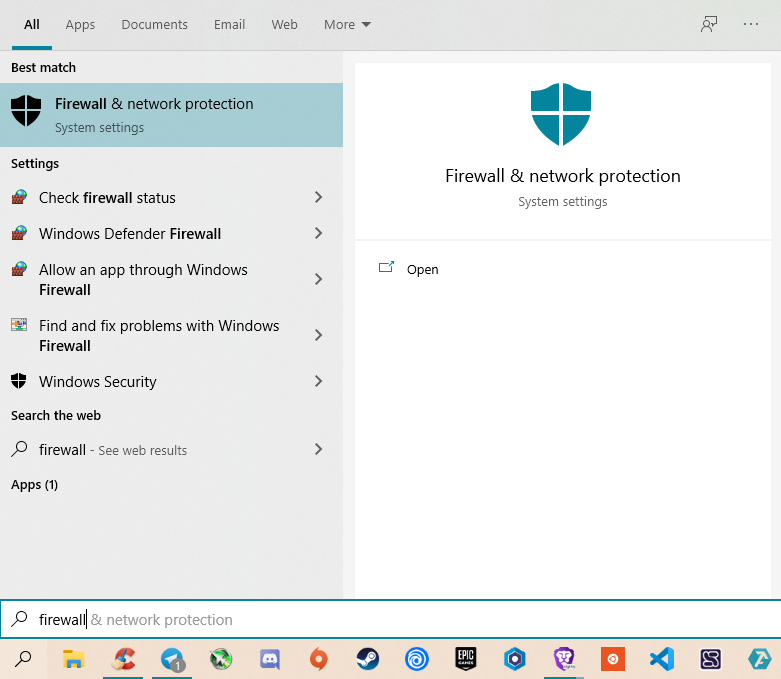Open Allow an app through Windows Firewall

(143, 280)
